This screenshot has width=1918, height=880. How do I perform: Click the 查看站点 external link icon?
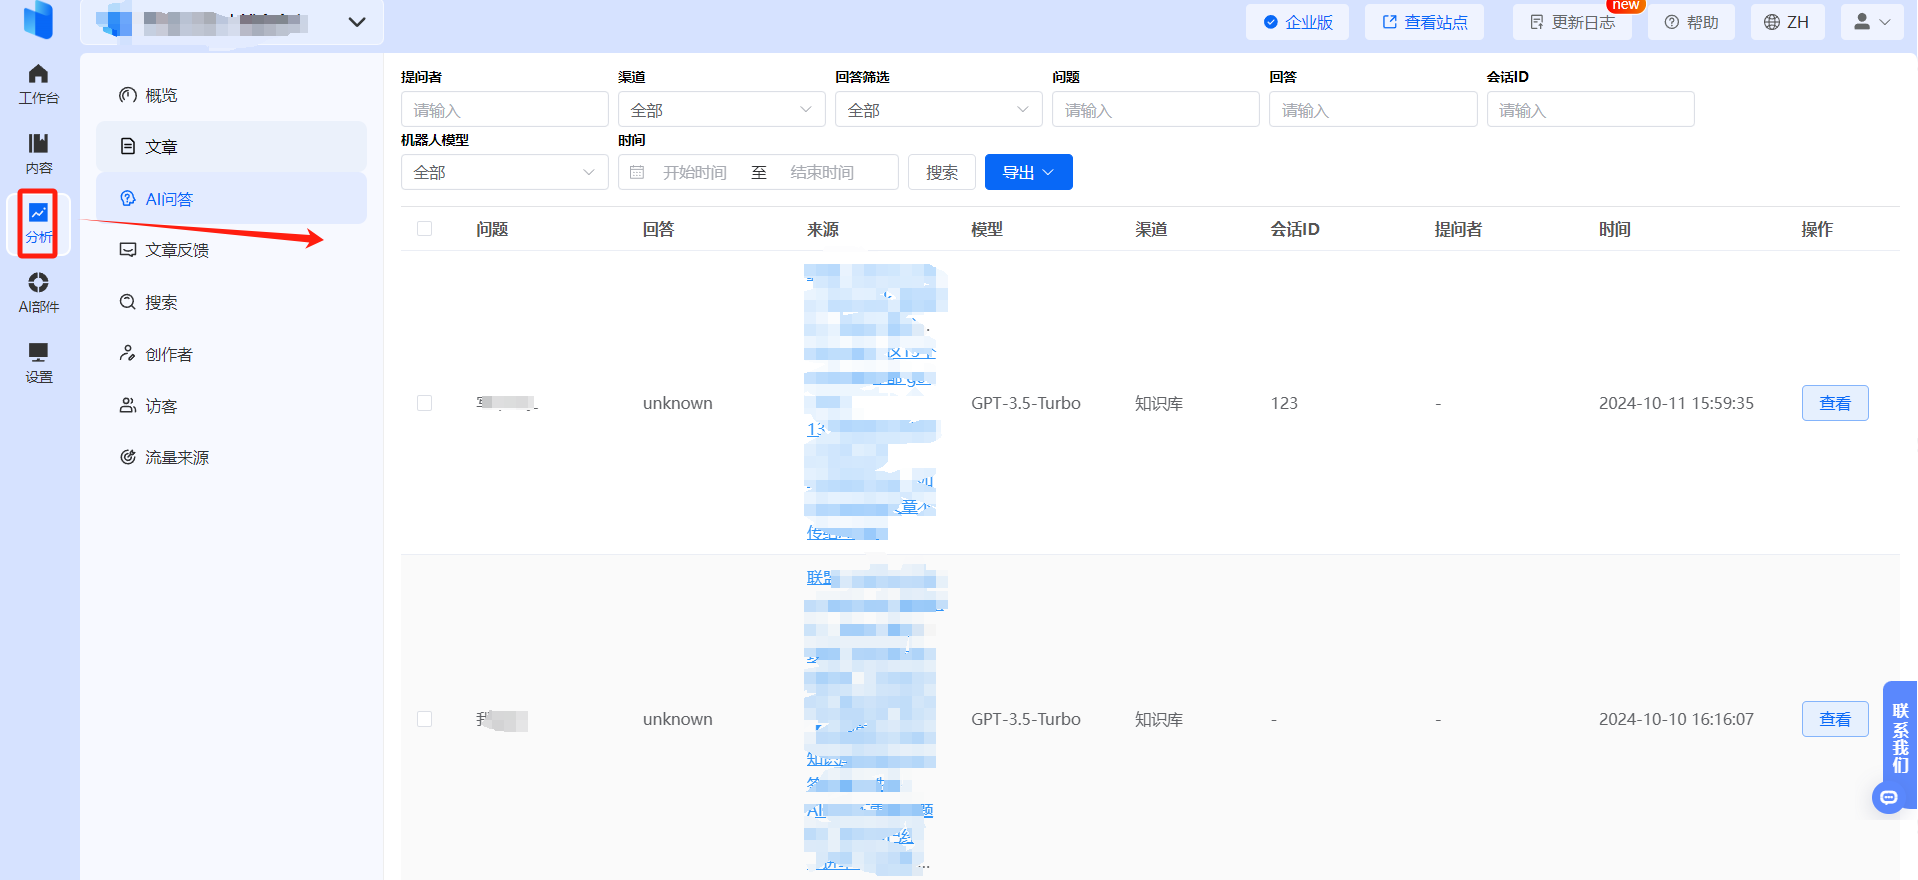tap(1389, 22)
